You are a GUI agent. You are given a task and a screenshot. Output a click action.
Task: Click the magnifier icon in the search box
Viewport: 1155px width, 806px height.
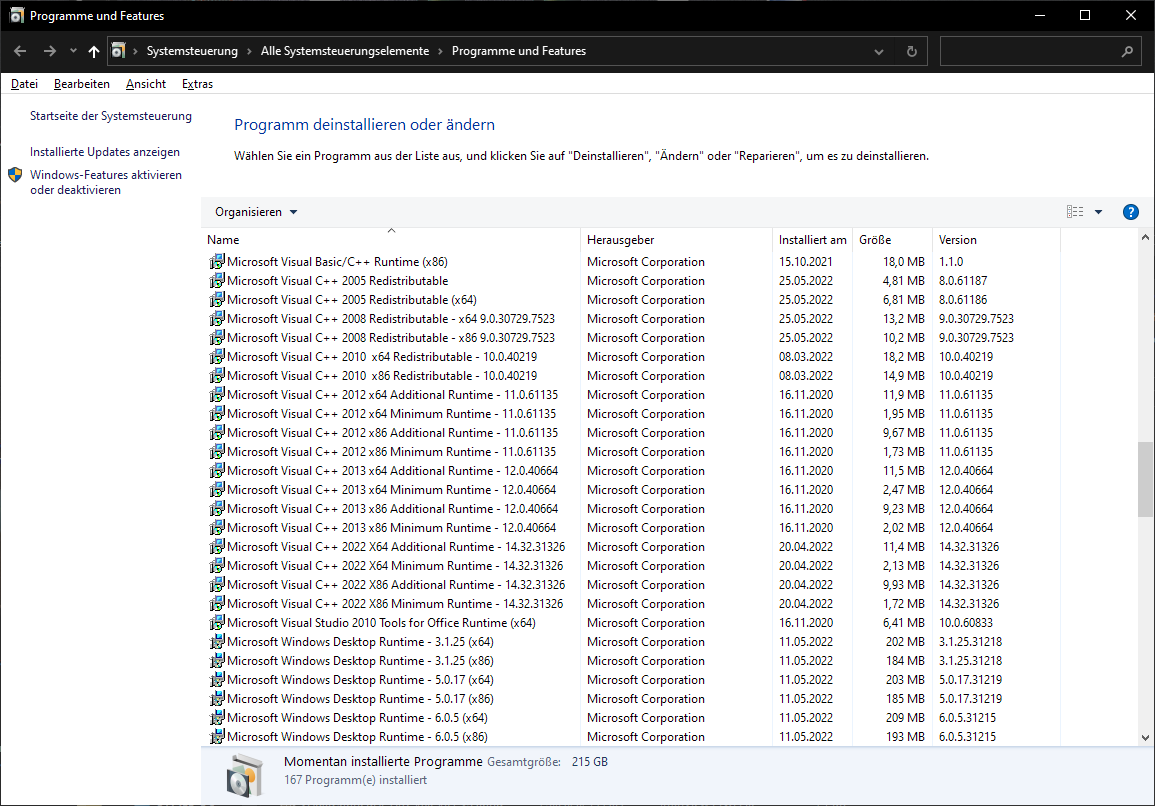tap(1127, 52)
